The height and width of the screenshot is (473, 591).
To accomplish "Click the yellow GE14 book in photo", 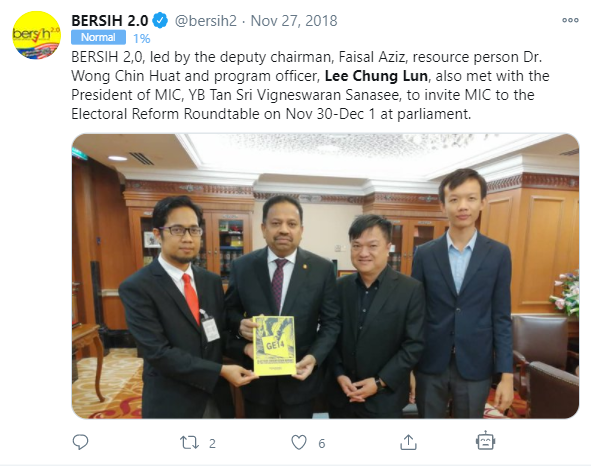I will [274, 346].
